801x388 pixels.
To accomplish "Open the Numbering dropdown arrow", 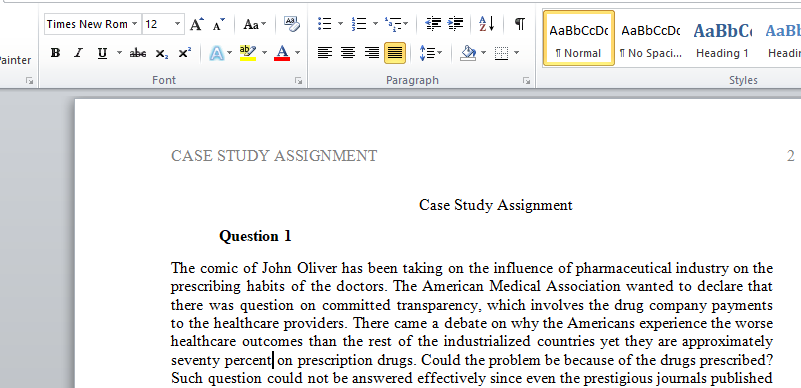I will (x=375, y=24).
